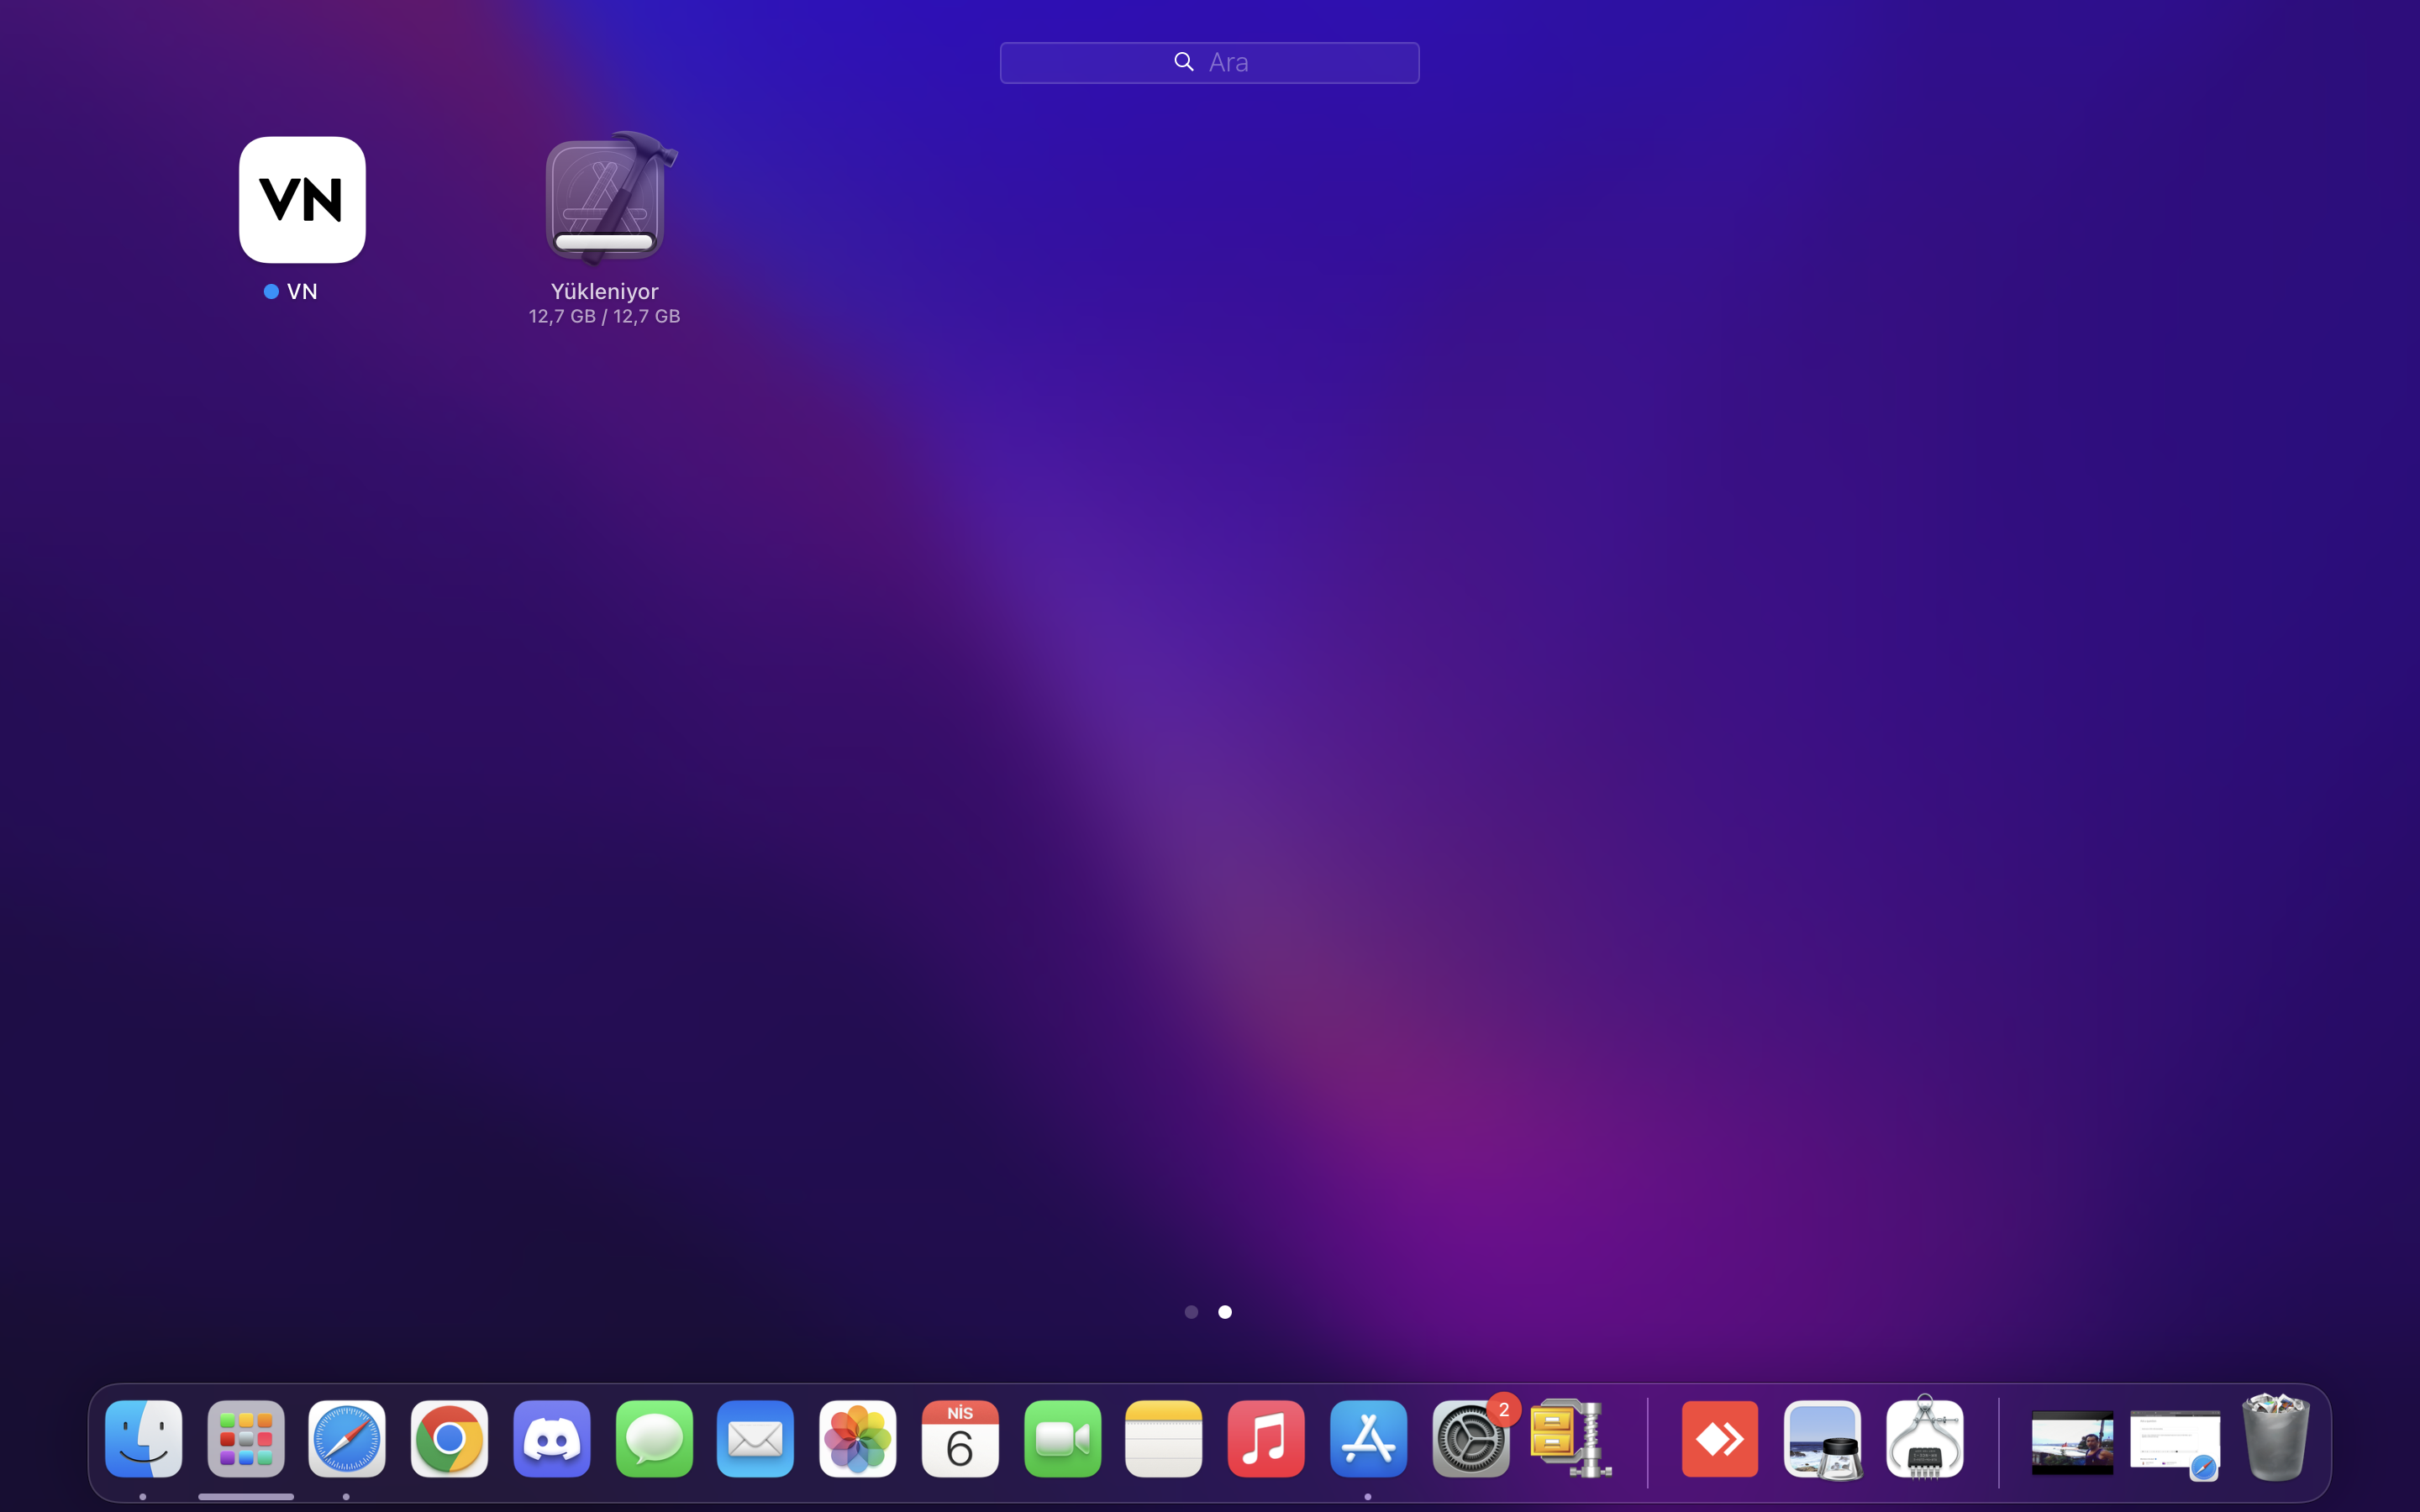Image resolution: width=2420 pixels, height=1512 pixels.
Task: Open the Trash in the Dock
Action: 2276,1437
